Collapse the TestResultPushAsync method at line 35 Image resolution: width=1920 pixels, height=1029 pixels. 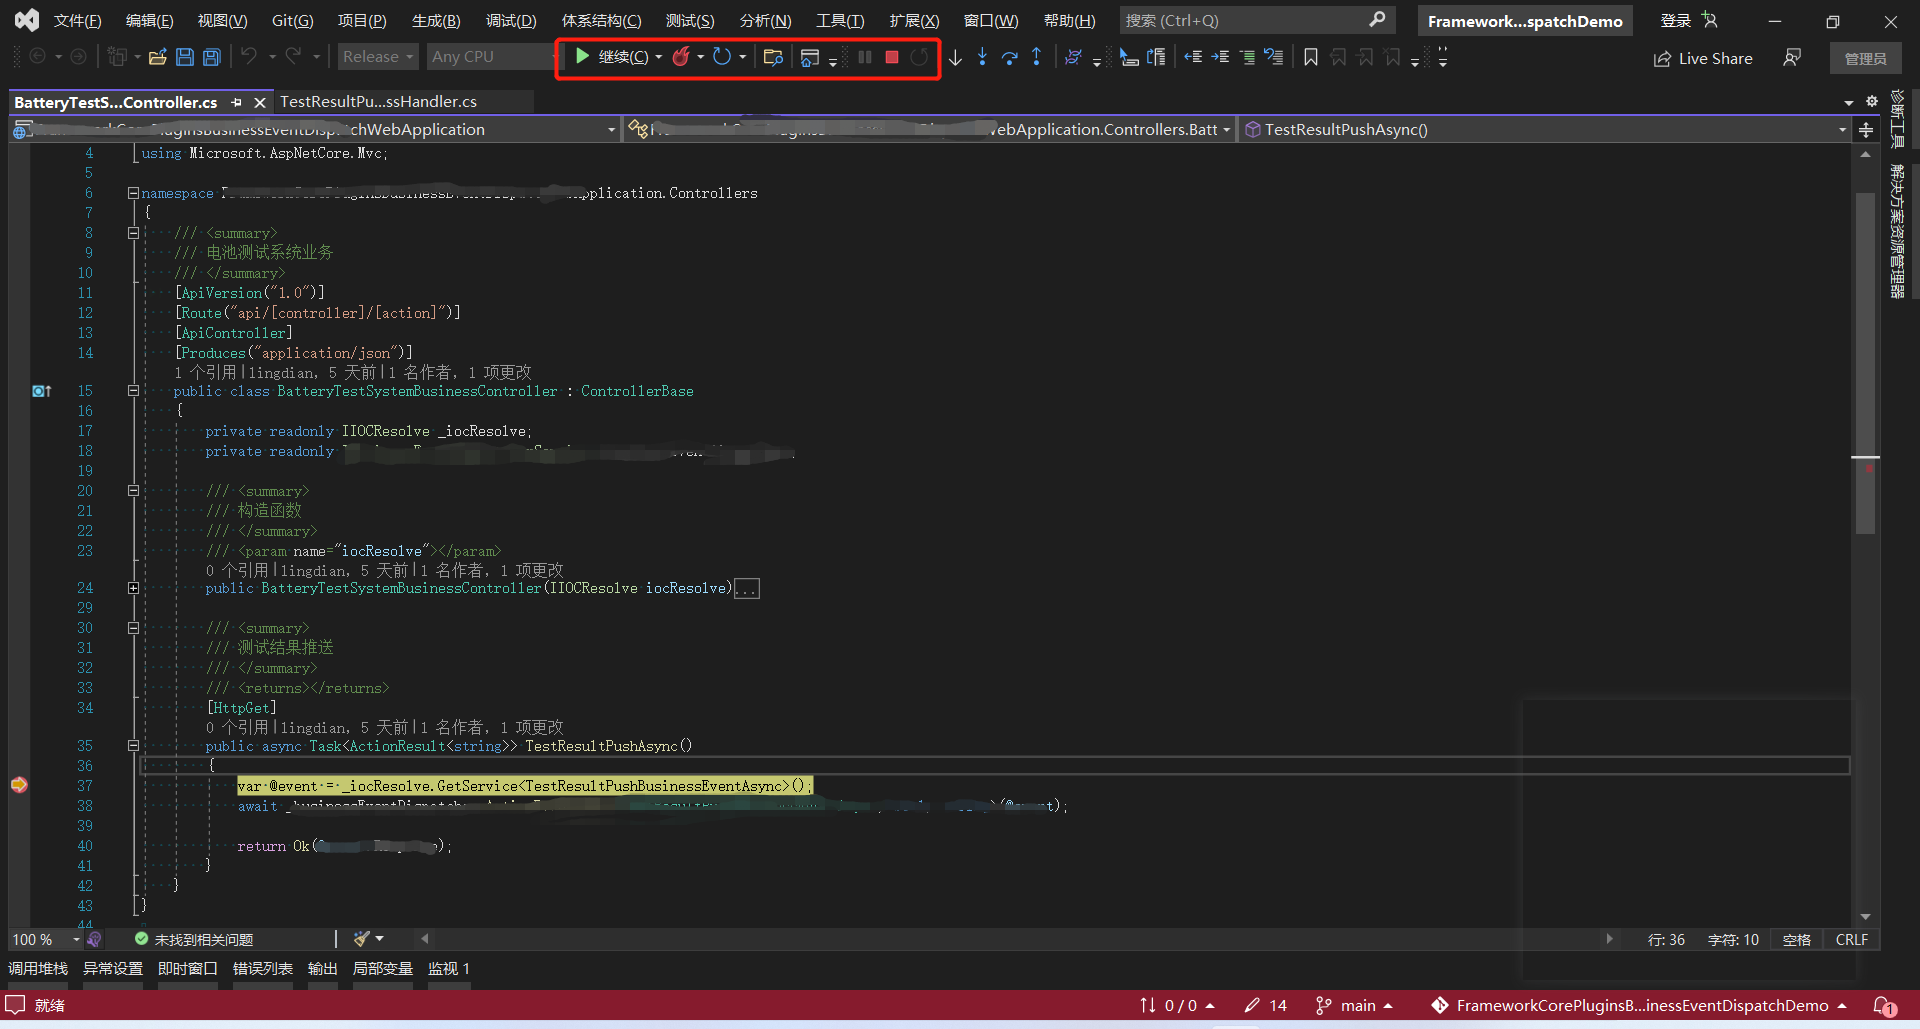(133, 745)
